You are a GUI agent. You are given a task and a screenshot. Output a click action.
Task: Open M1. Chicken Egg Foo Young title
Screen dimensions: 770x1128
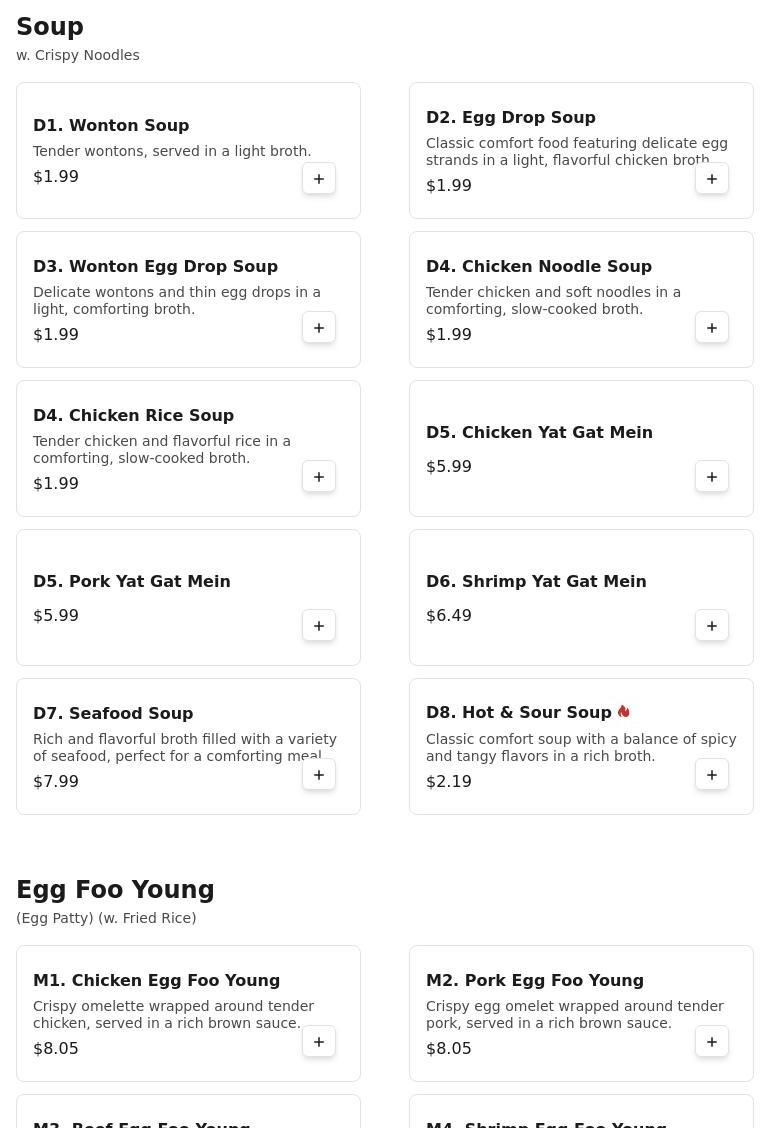click(x=156, y=980)
